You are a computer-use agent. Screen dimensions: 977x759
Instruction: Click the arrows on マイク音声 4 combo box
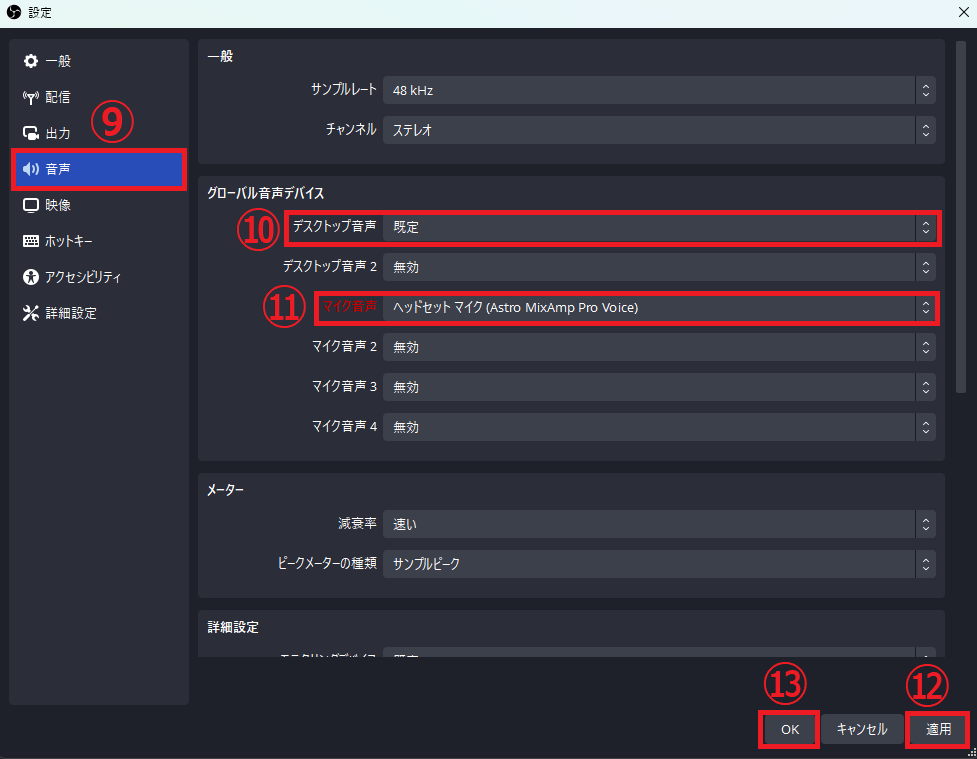pyautogui.click(x=926, y=427)
